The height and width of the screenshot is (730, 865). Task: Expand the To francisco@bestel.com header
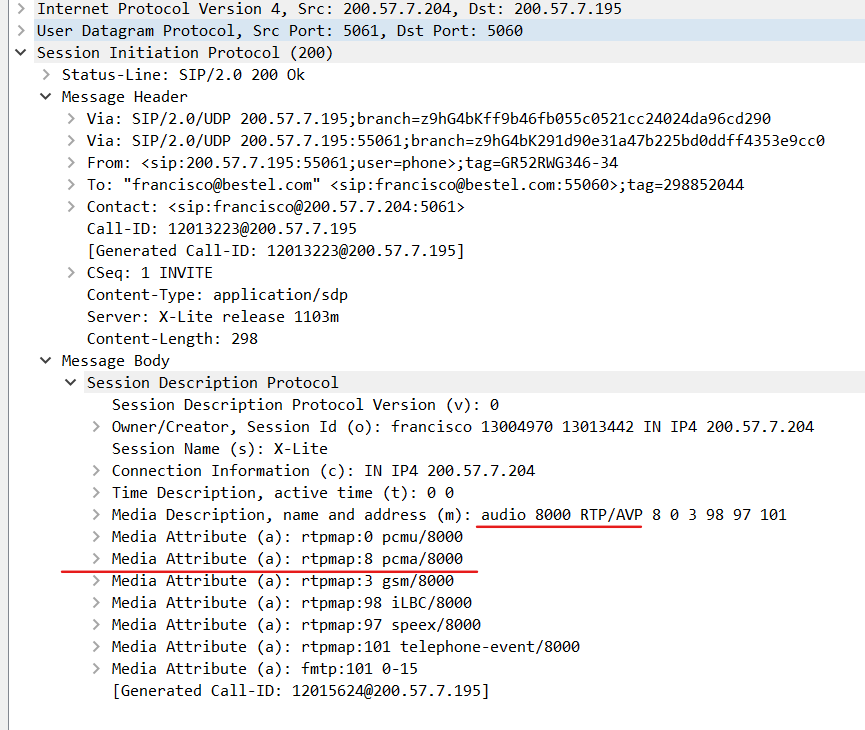point(71,185)
